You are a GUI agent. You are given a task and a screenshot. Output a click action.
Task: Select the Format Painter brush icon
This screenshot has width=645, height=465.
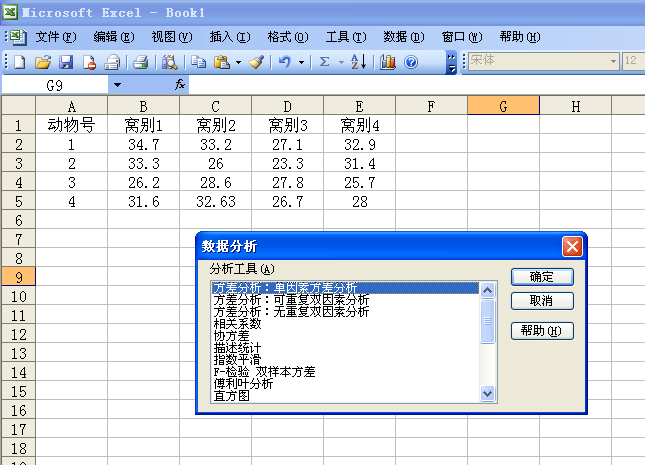(256, 63)
